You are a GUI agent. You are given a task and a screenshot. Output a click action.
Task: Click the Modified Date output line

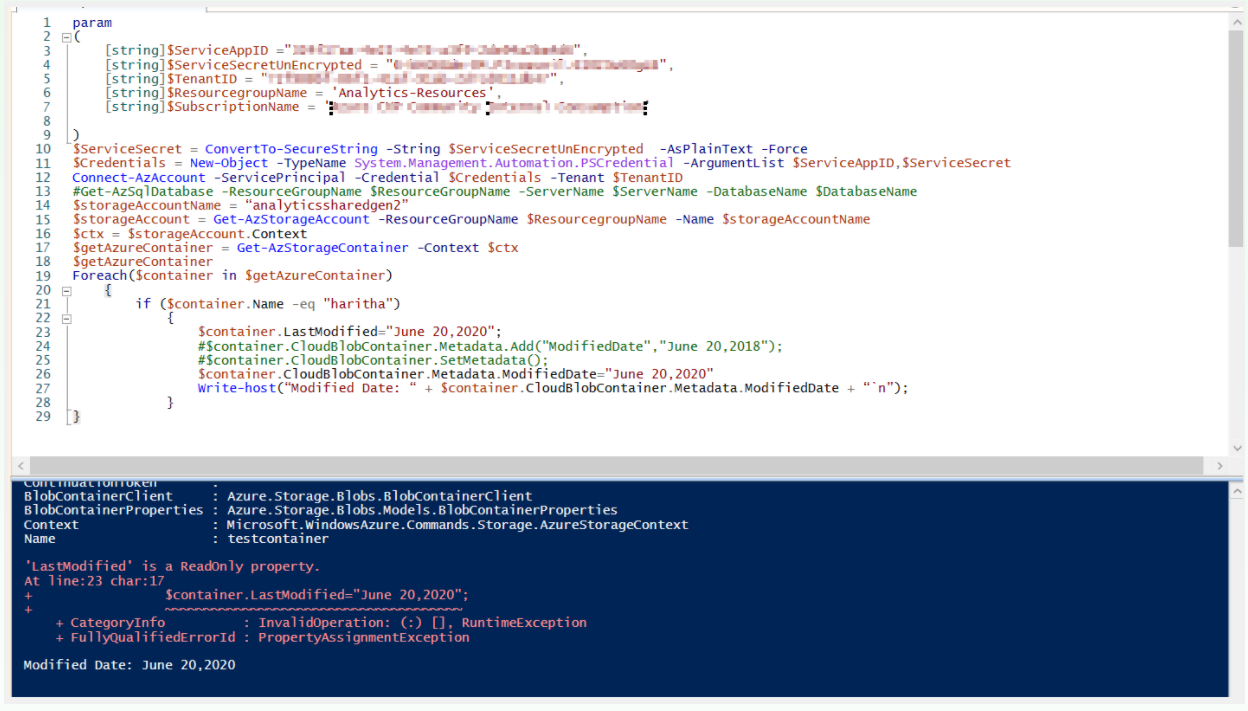tap(128, 664)
